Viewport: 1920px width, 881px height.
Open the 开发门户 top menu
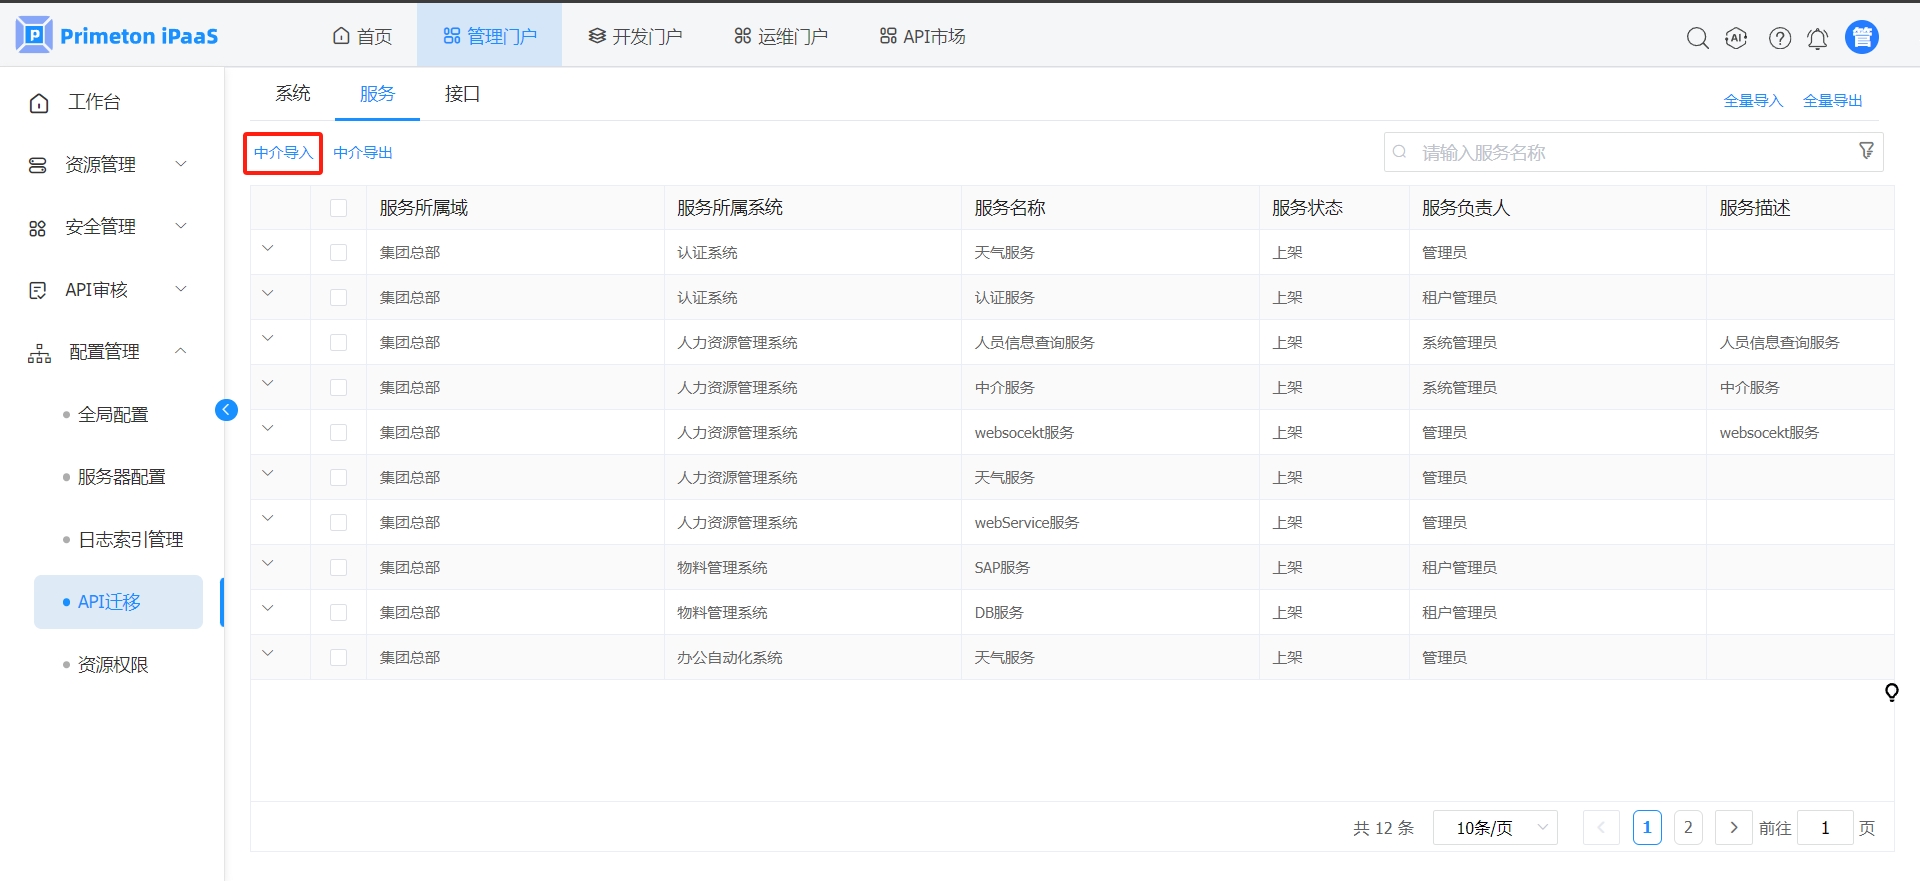point(635,37)
